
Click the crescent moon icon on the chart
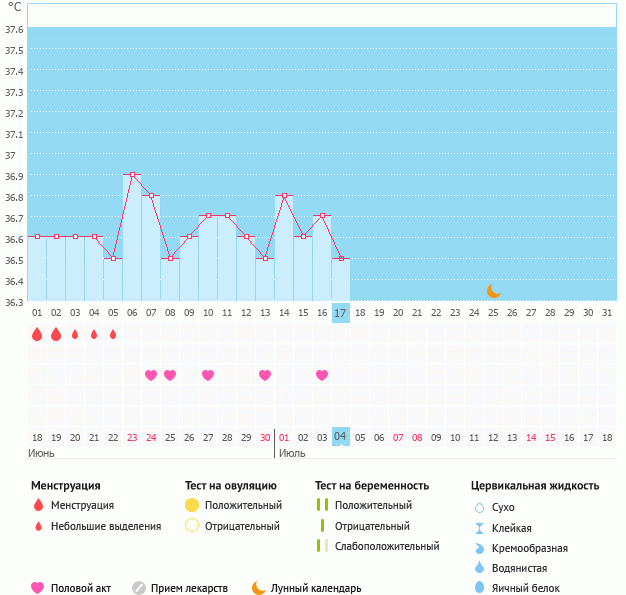point(493,291)
